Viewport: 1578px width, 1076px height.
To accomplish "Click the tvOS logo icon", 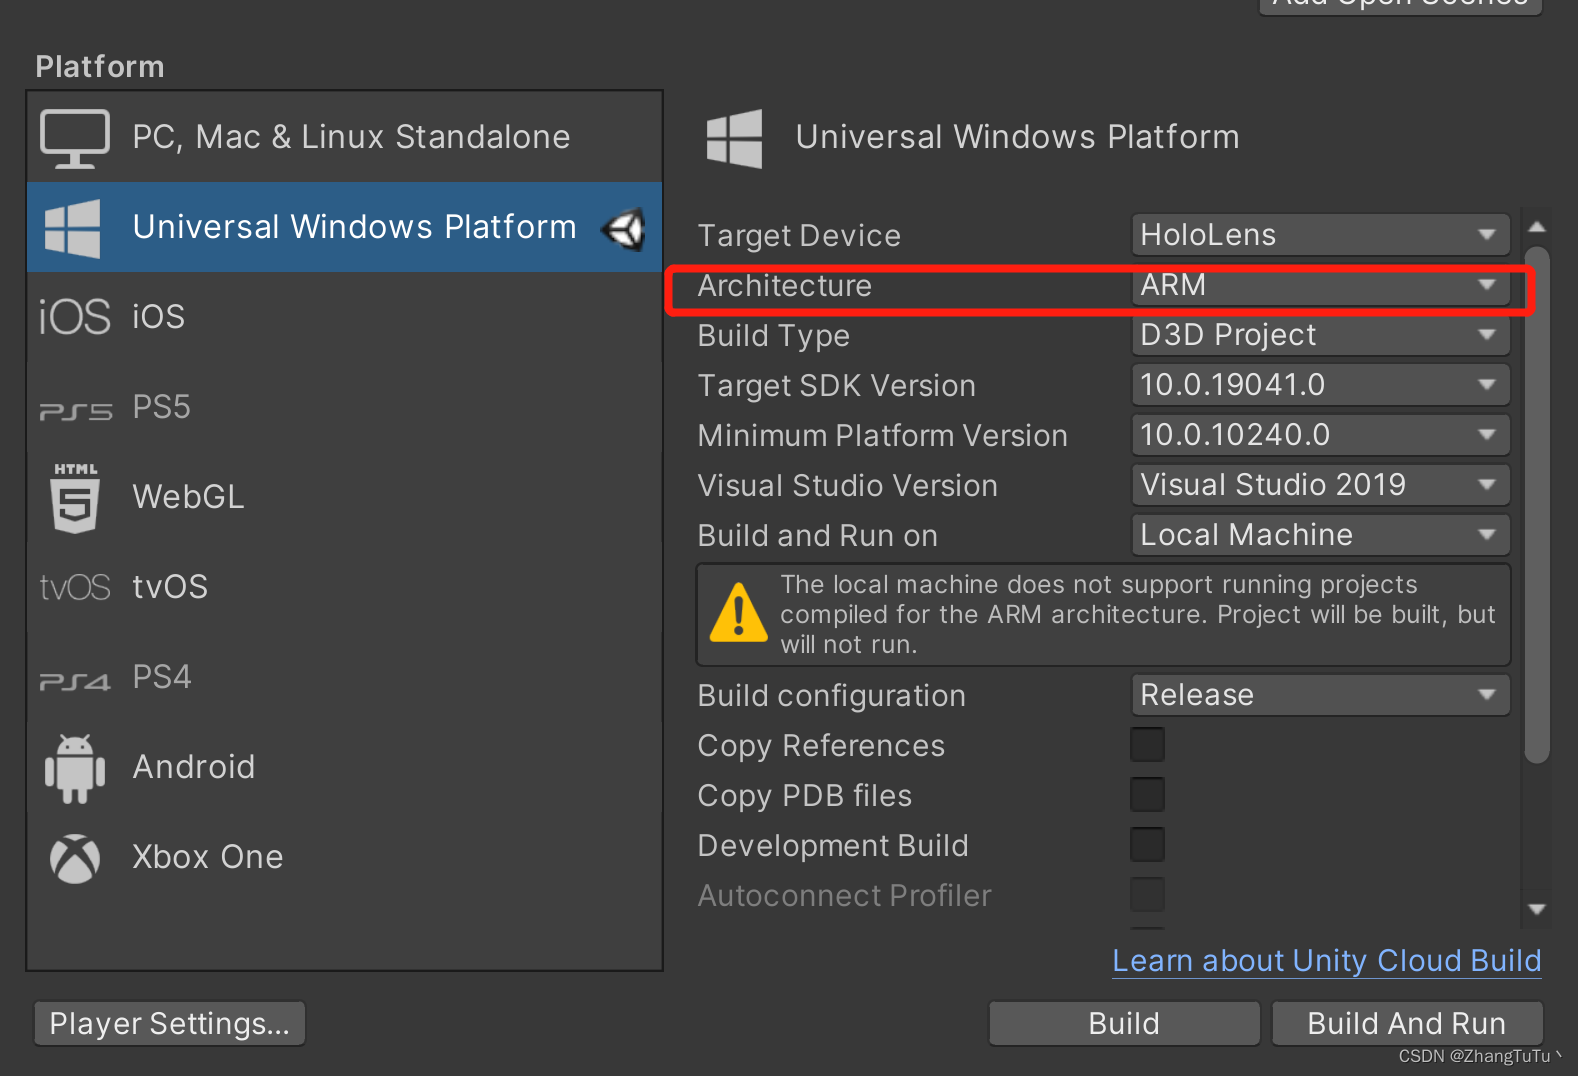I will click(75, 587).
